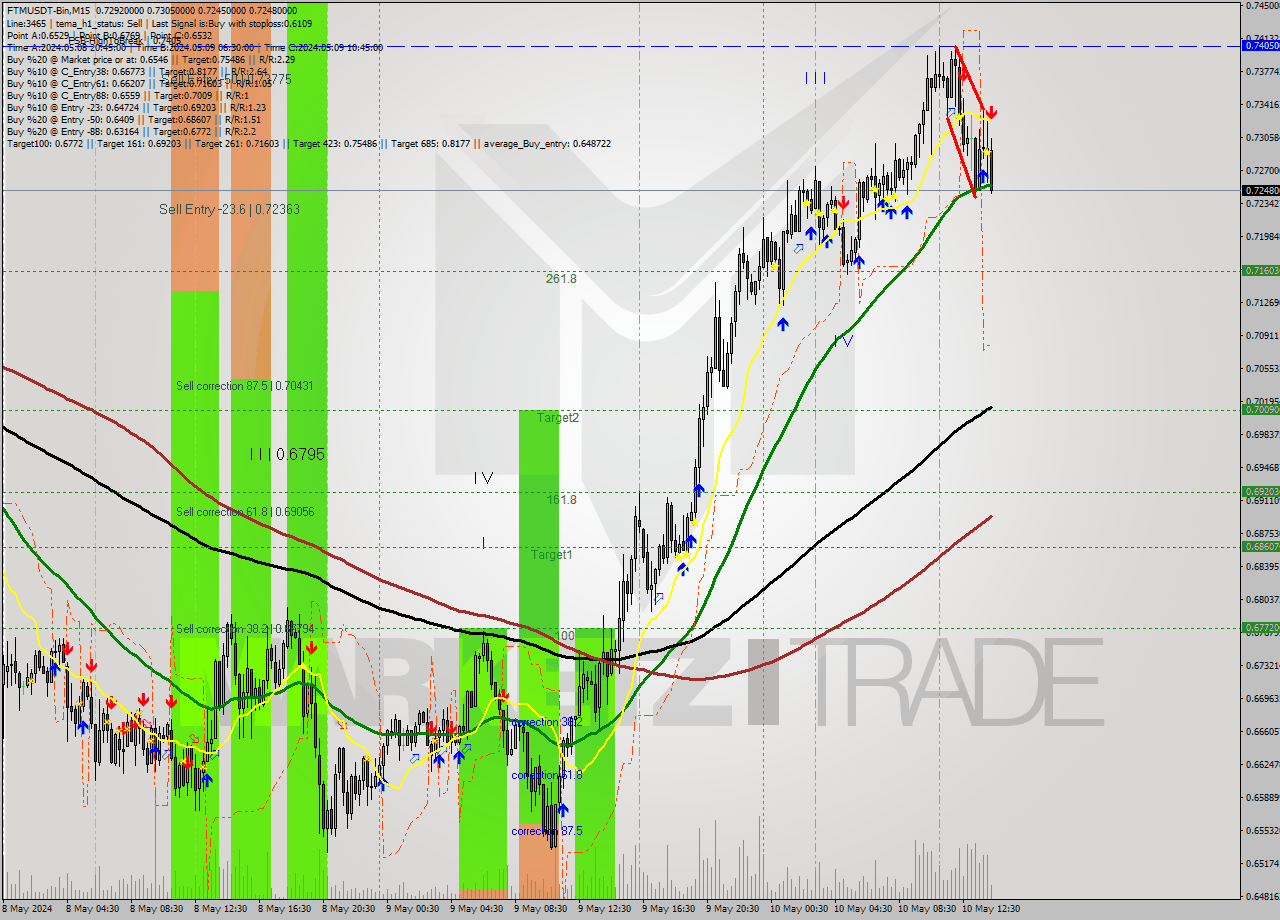Click the red sell arrow above latest candles
1280x920 pixels.
992,113
